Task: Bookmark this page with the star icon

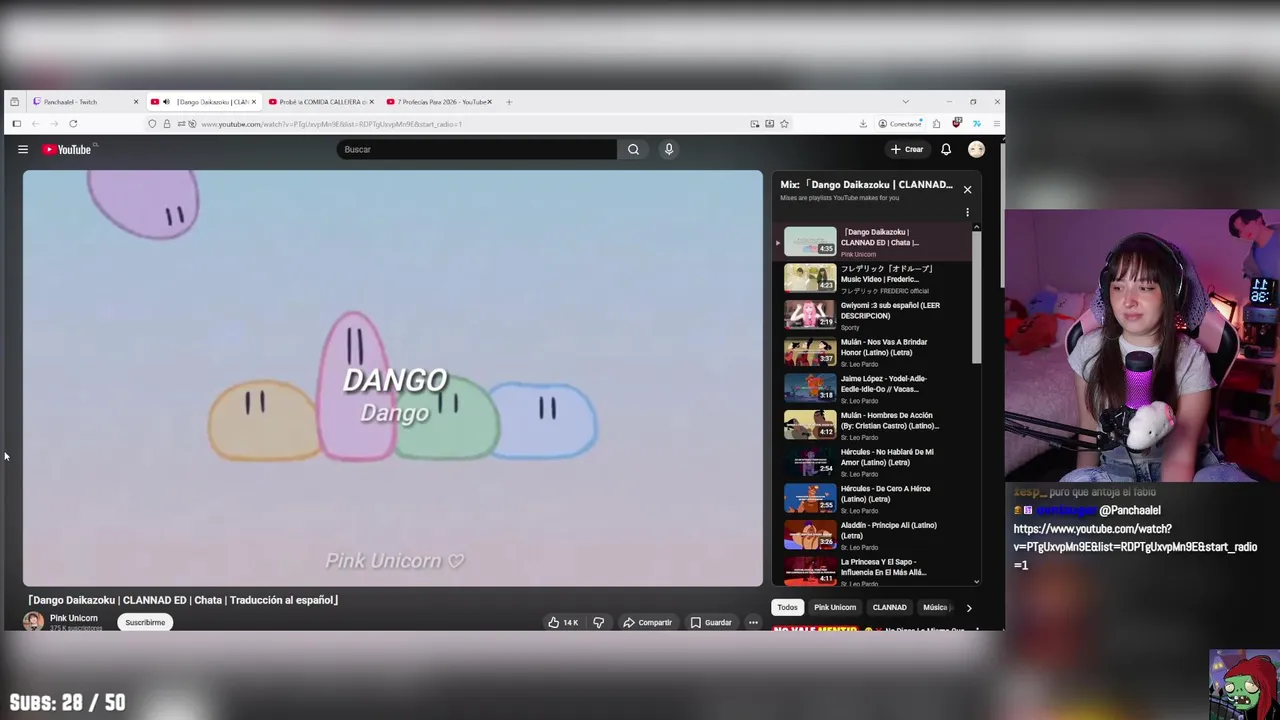Action: point(784,124)
